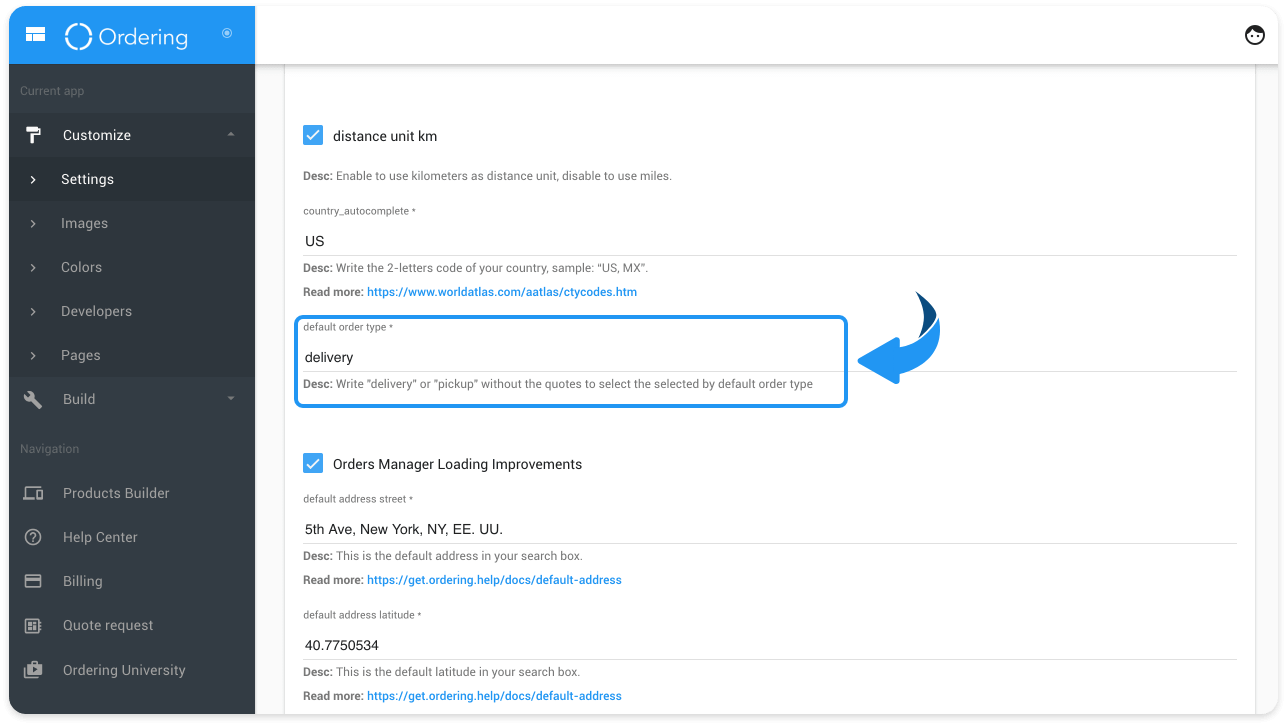Open the user avatar menu
1287x726 pixels.
point(1255,35)
